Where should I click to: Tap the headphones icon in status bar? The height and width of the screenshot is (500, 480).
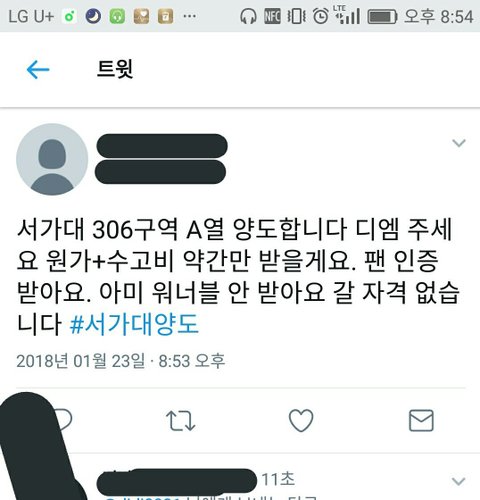[248, 16]
